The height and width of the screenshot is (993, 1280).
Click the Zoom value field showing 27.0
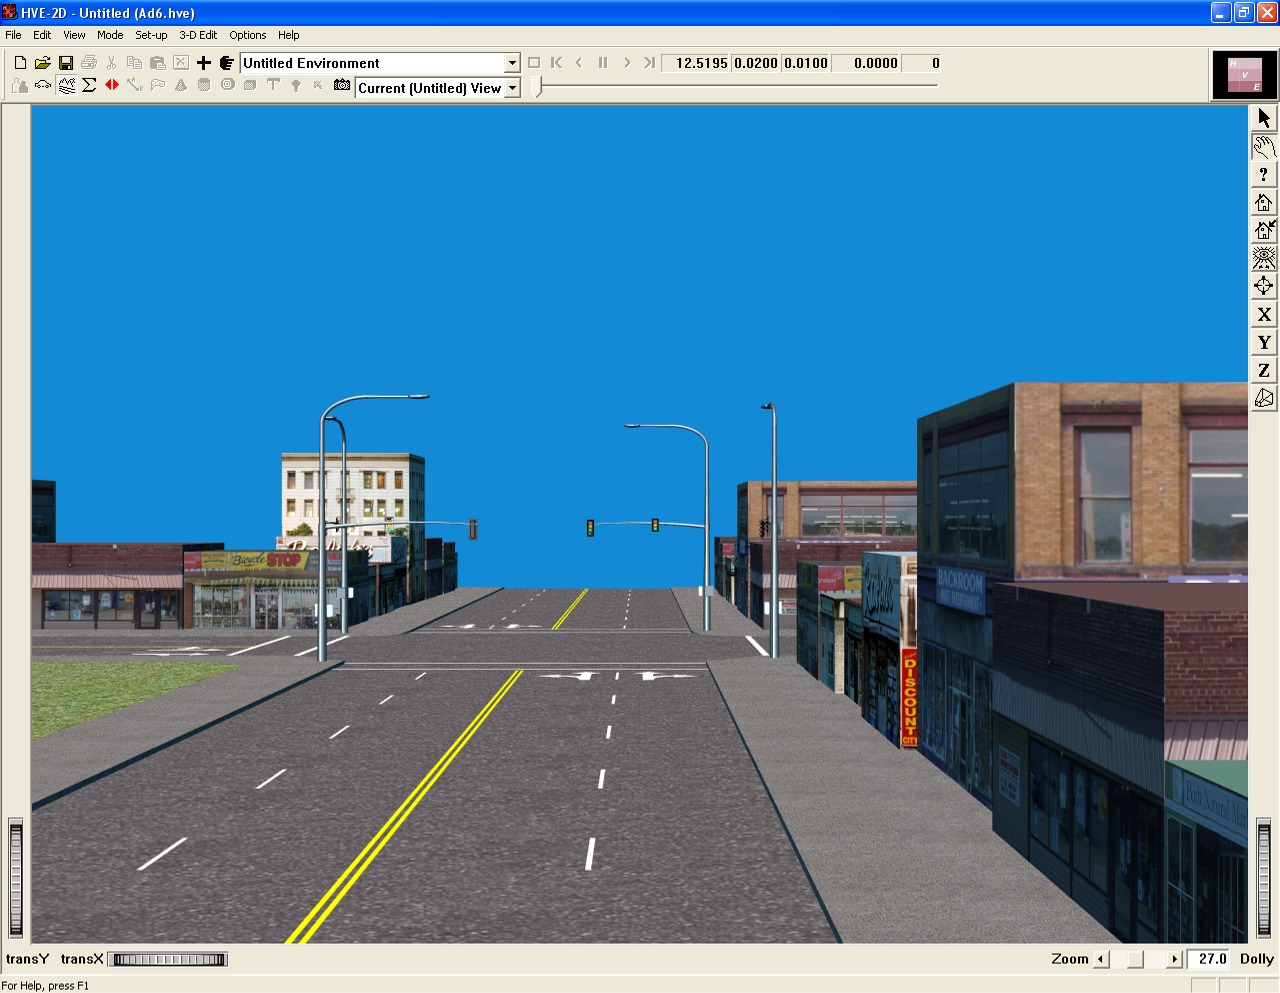1211,959
